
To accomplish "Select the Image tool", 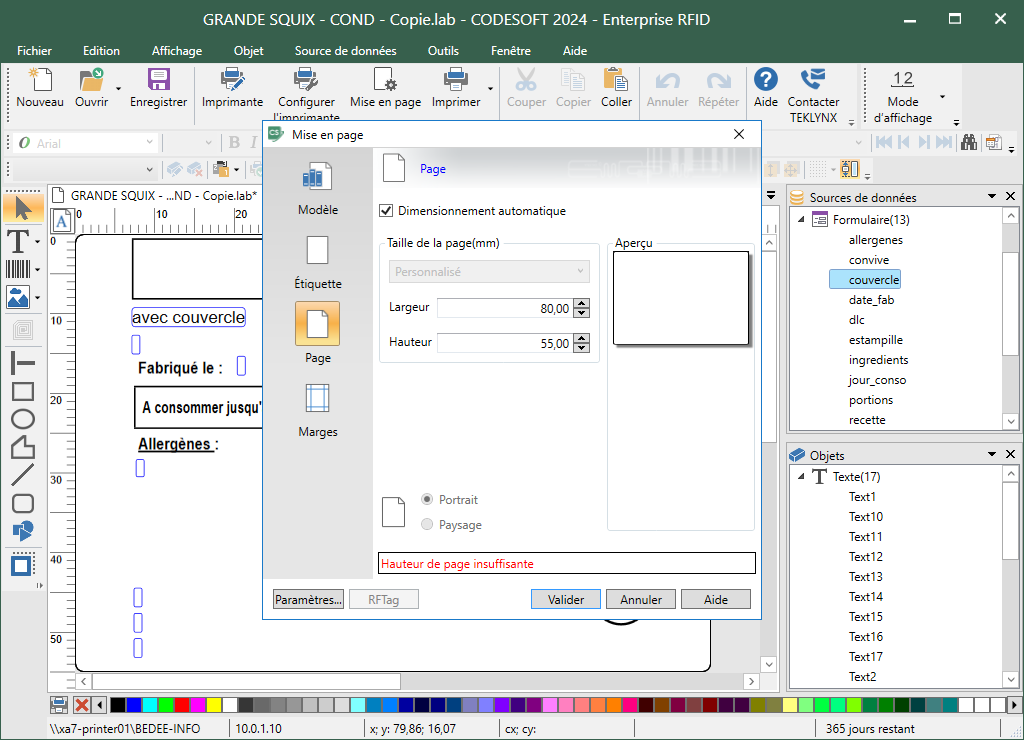I will point(18,297).
